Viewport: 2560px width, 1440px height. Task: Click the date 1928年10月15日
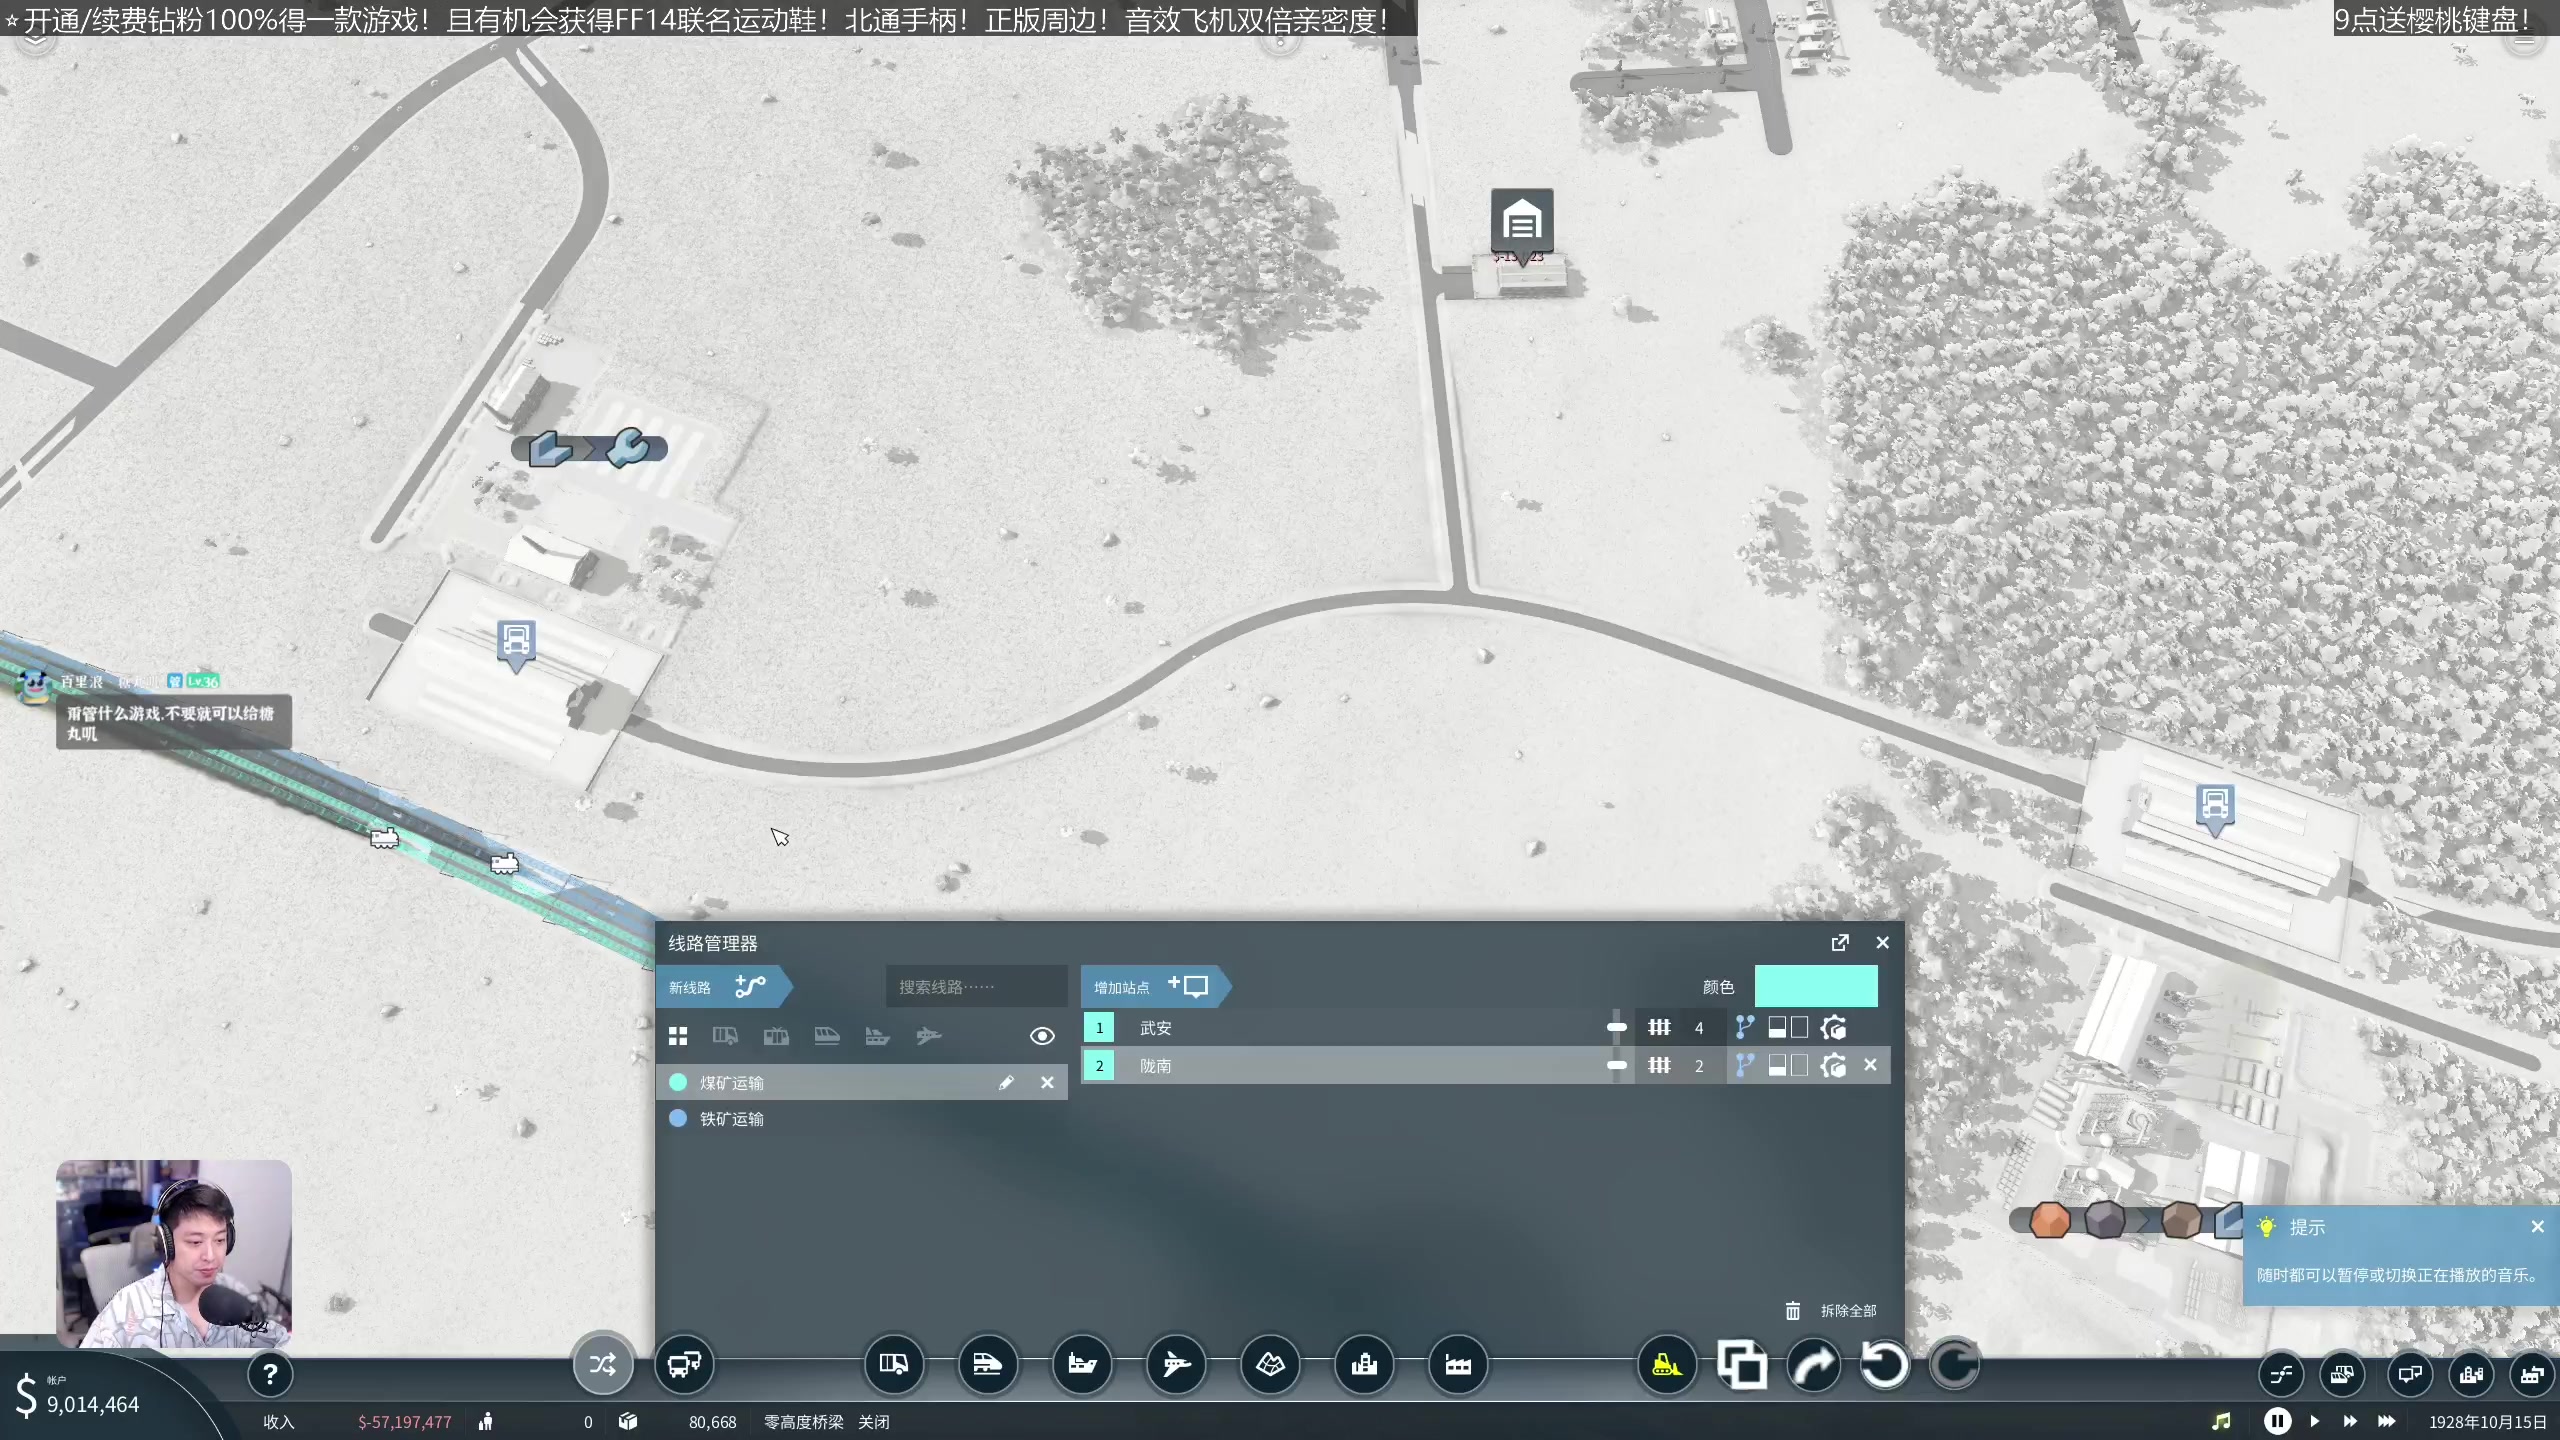point(2488,1421)
